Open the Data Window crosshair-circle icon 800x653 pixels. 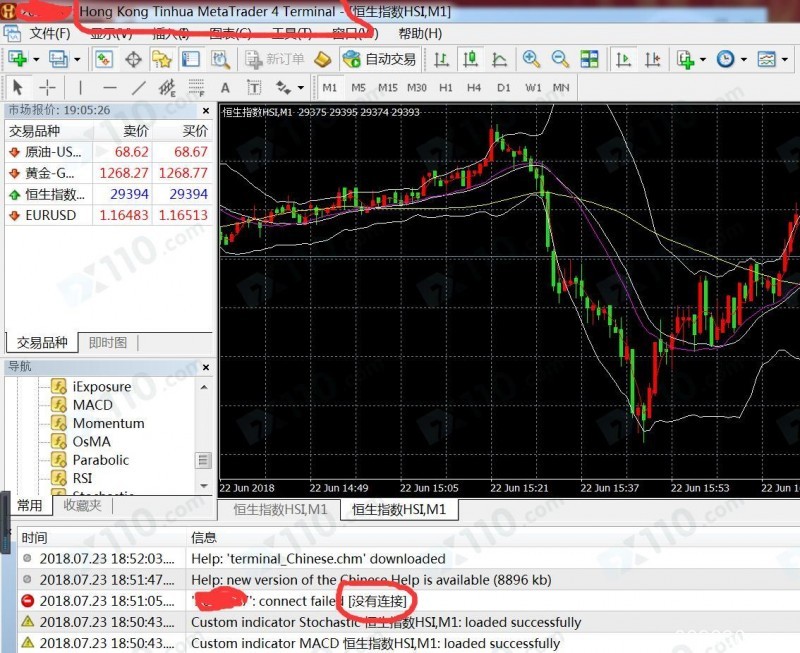coord(133,60)
